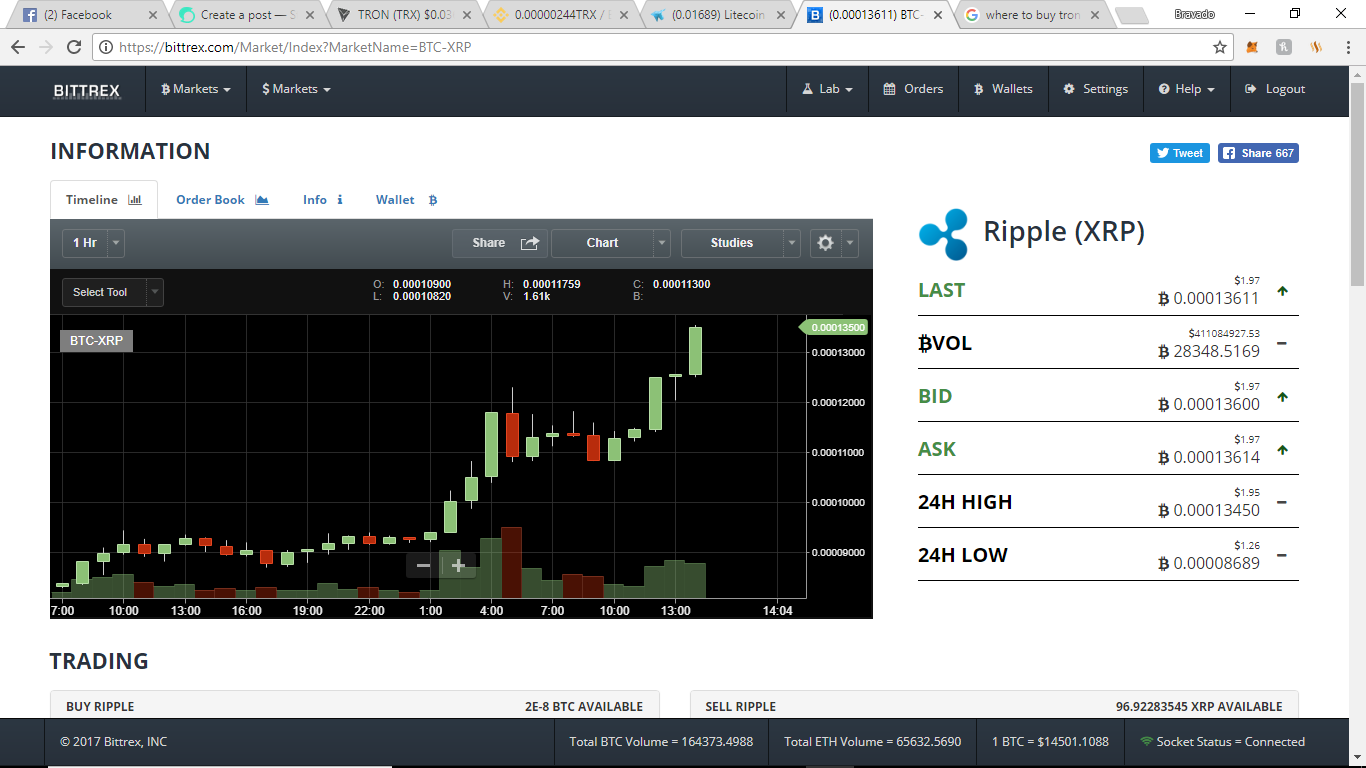
Task: Reload the Bittrex page
Action: tap(74, 47)
